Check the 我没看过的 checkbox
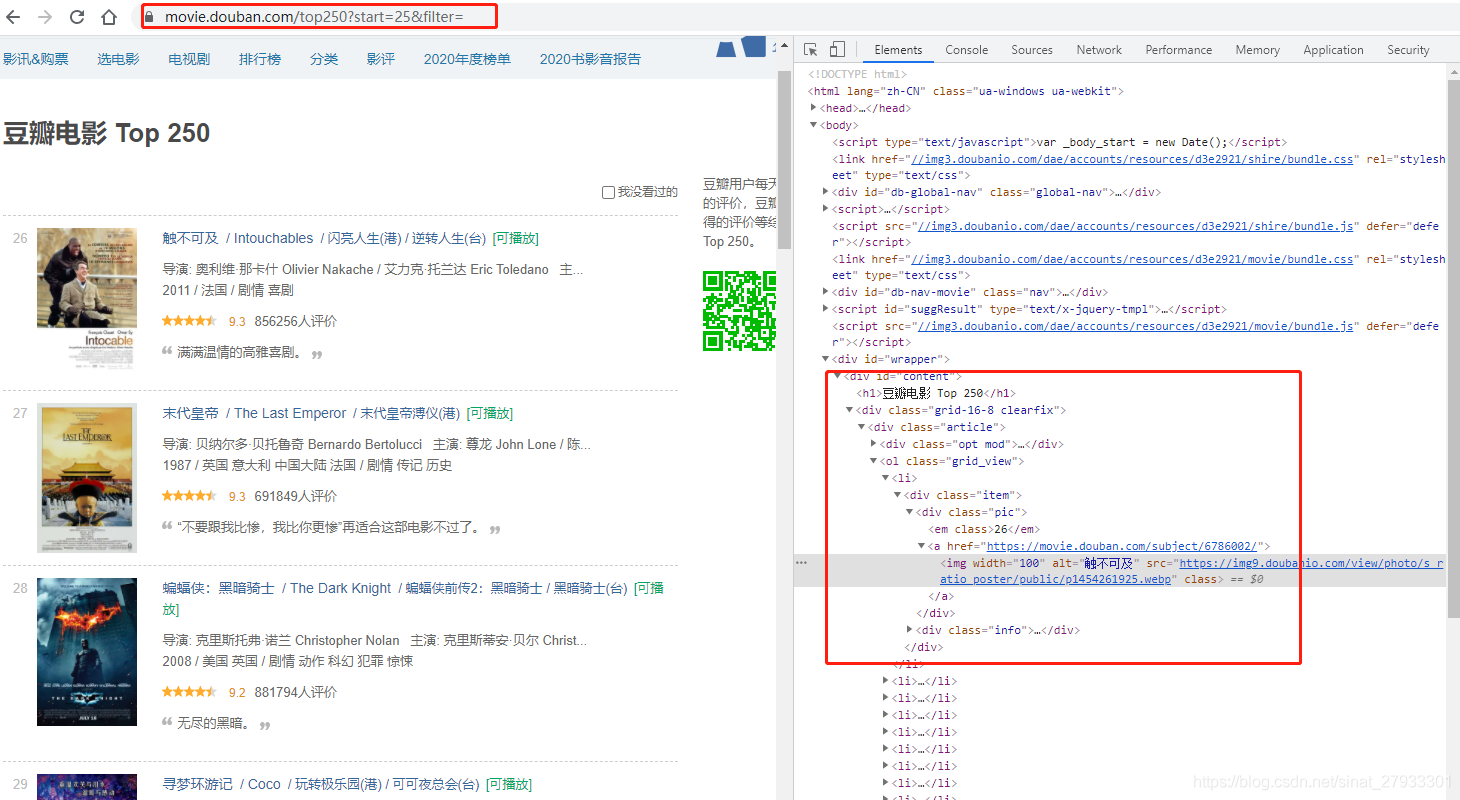Image resolution: width=1460 pixels, height=800 pixels. (608, 192)
